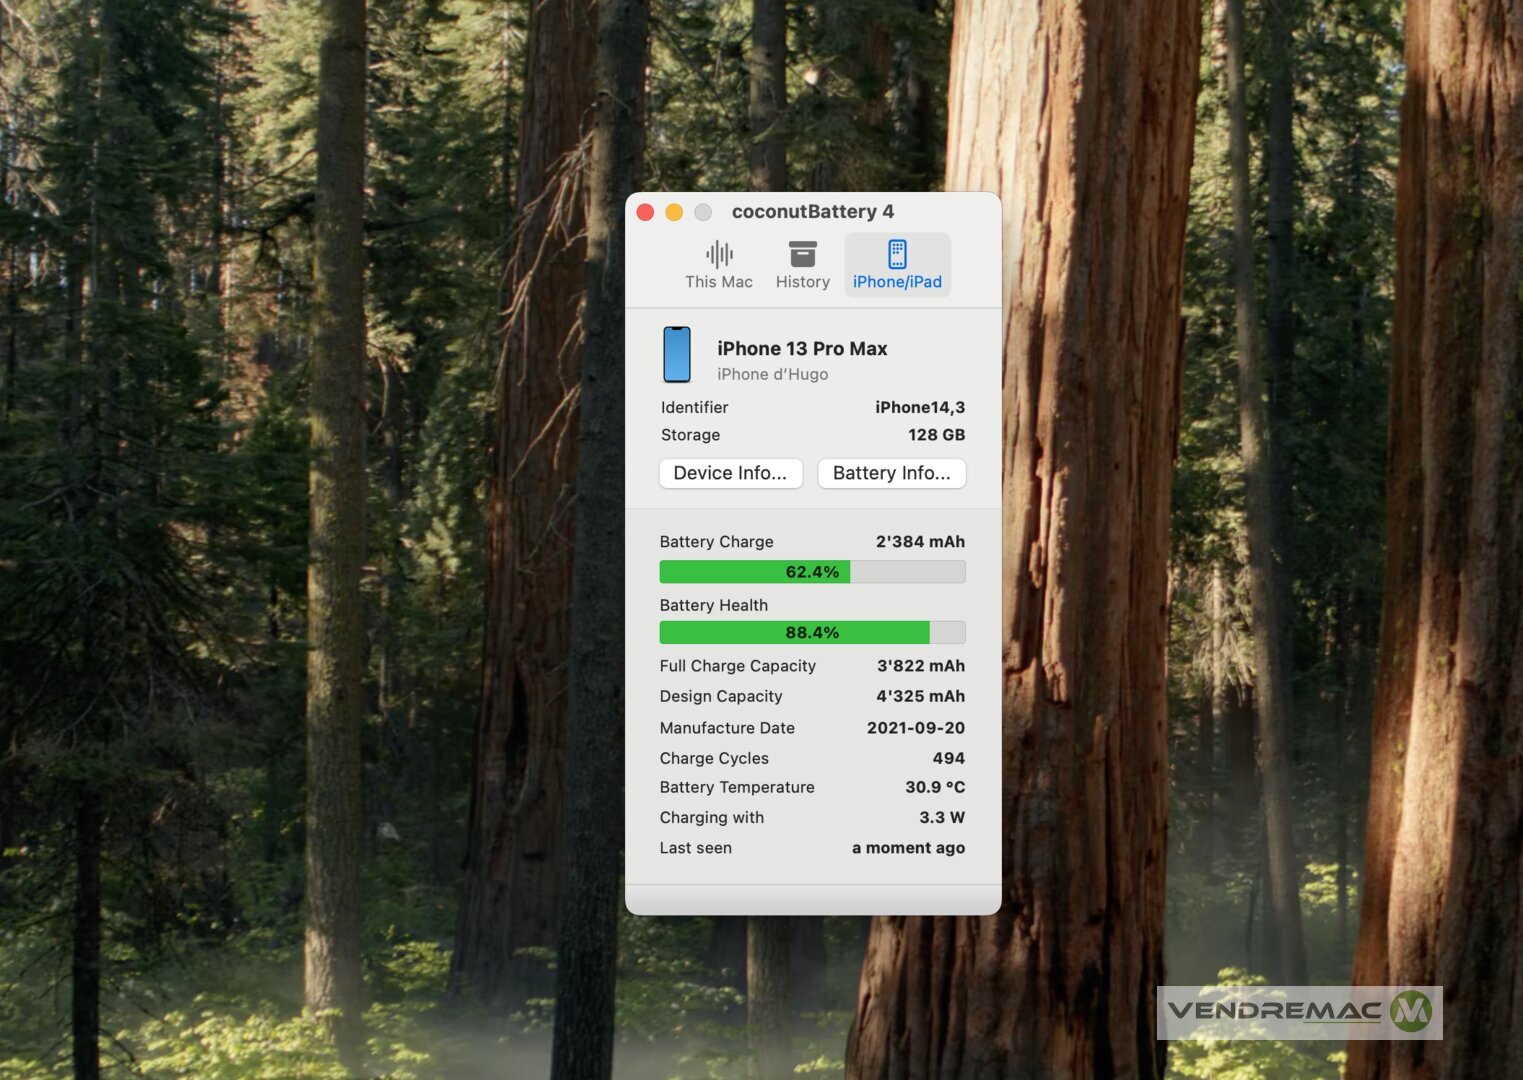The image size is (1523, 1080).
Task: Open the Device Info dialog
Action: (x=730, y=473)
